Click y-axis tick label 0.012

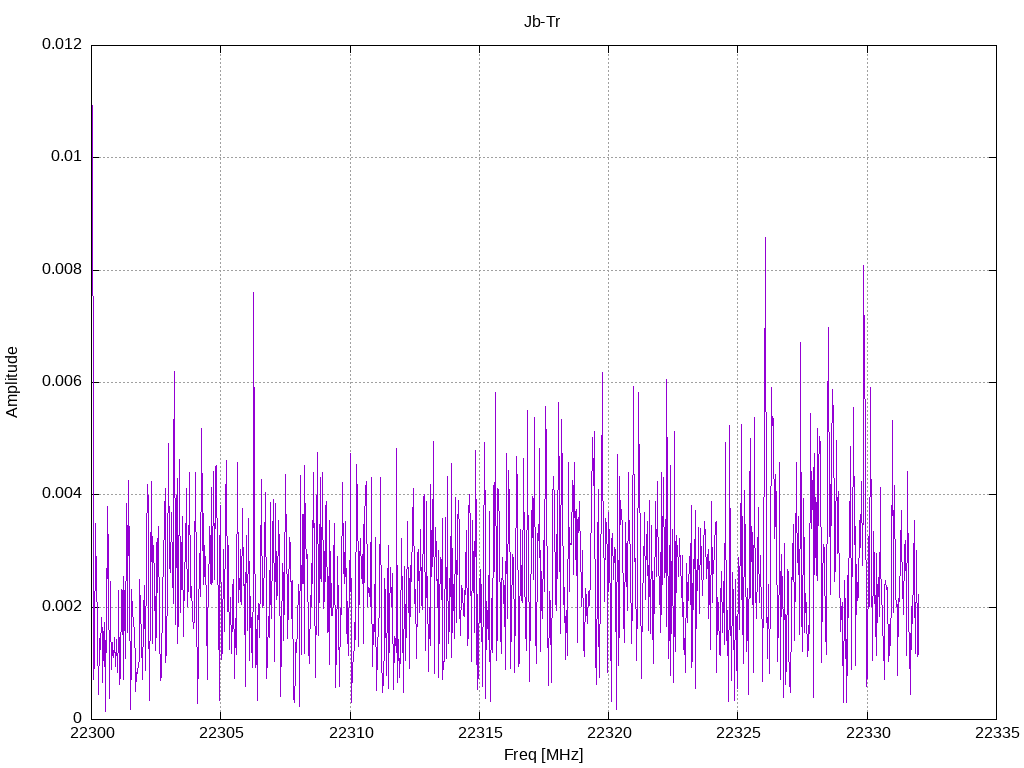(x=62, y=44)
